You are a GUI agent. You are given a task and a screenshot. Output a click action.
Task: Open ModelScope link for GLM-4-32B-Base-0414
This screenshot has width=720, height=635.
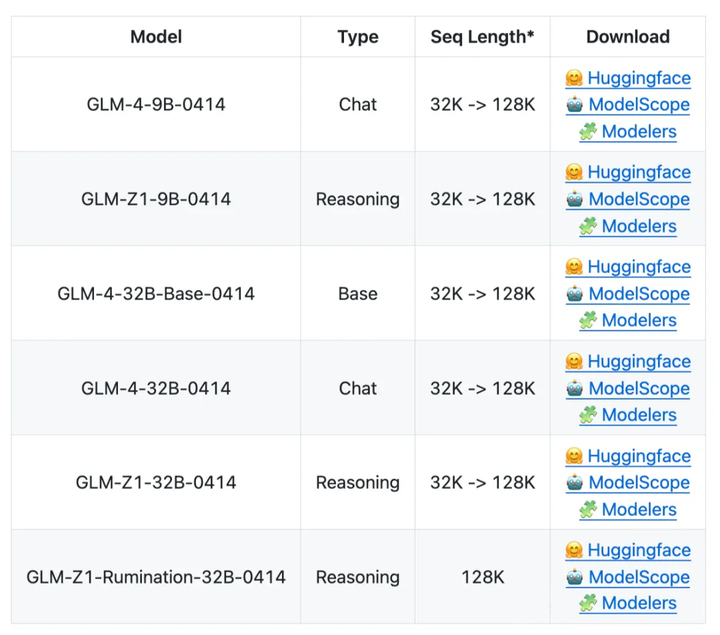point(638,294)
